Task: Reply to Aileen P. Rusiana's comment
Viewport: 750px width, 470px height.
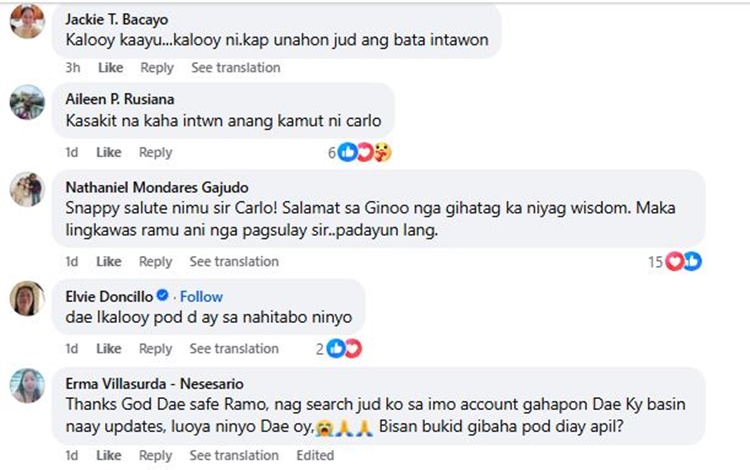Action: [155, 153]
